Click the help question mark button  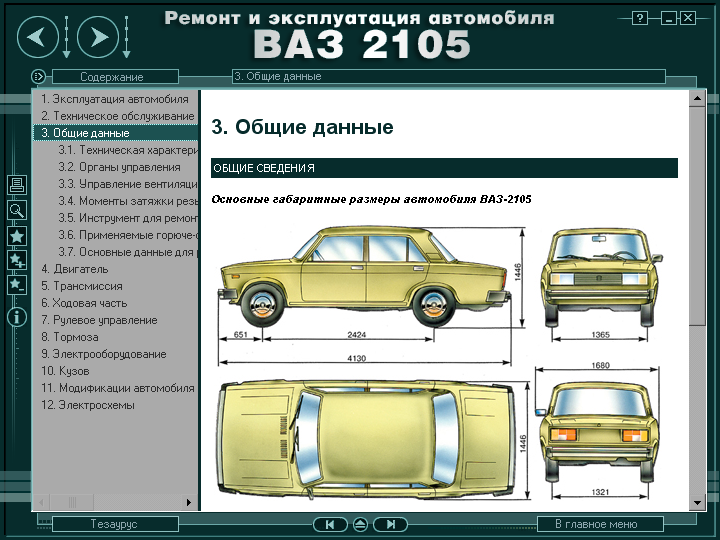pos(640,18)
